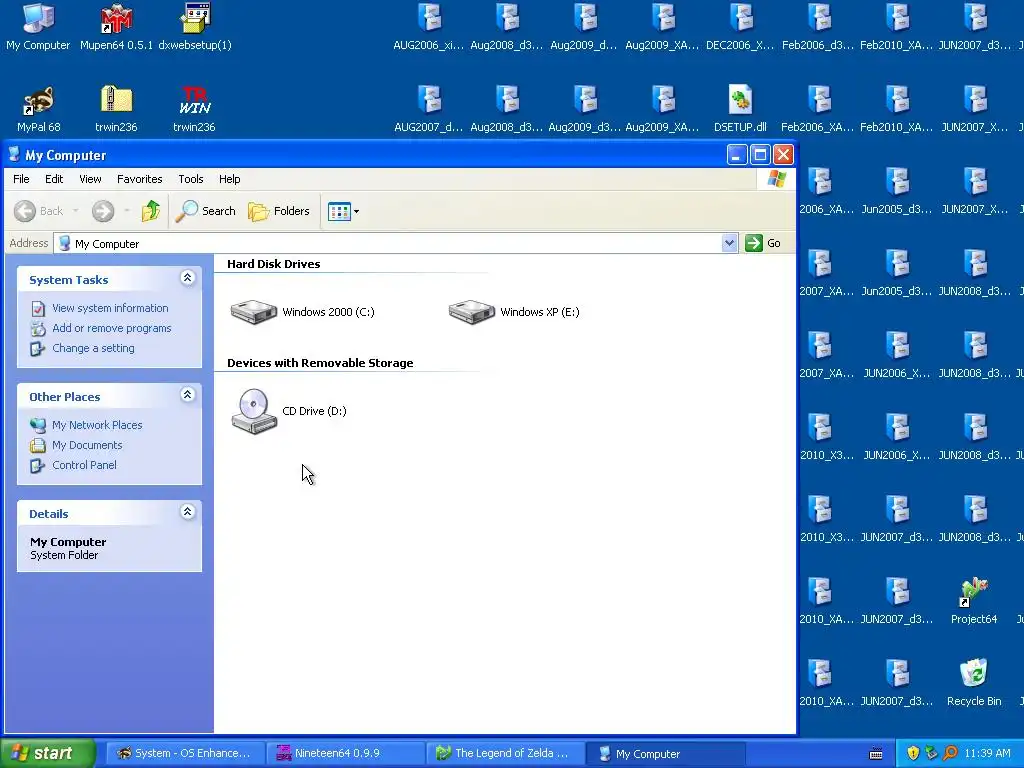Click My Computer taskbar button
Image resolution: width=1024 pixels, height=768 pixels.
pyautogui.click(x=665, y=754)
